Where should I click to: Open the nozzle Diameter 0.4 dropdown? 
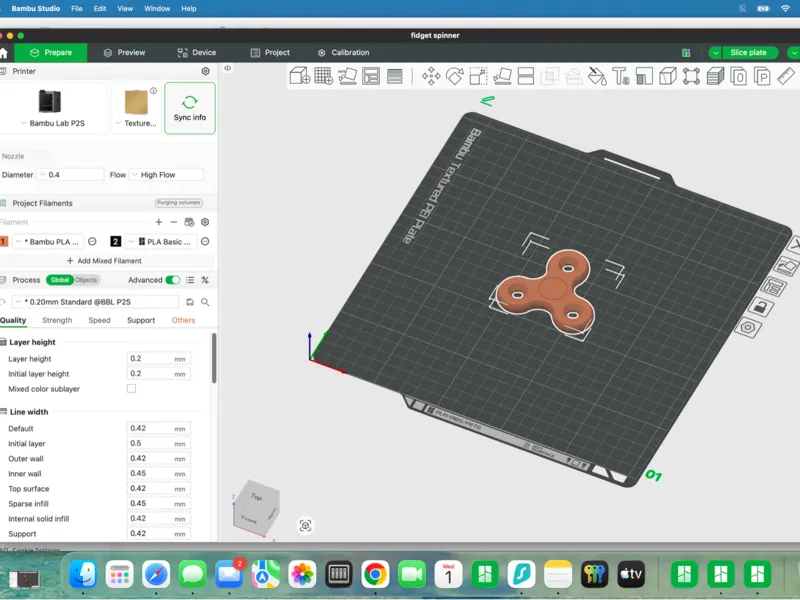click(71, 174)
